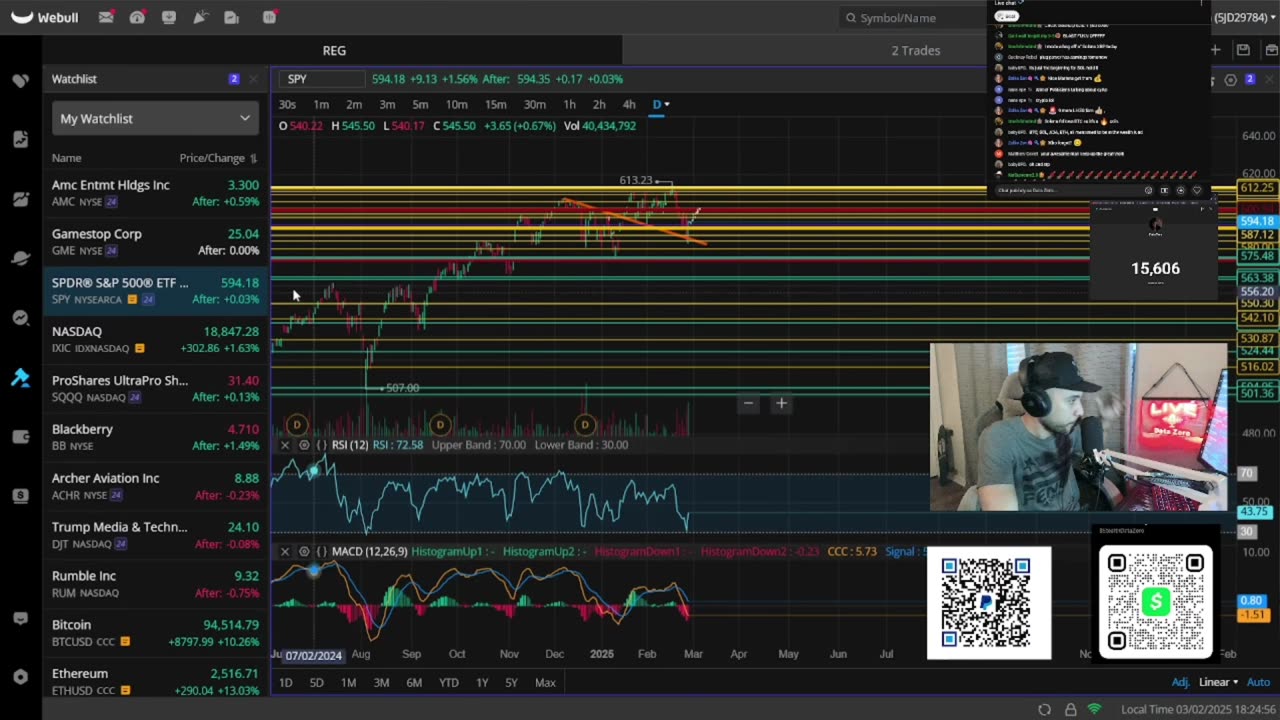
Task: Select the 1h interval
Action: (x=569, y=104)
